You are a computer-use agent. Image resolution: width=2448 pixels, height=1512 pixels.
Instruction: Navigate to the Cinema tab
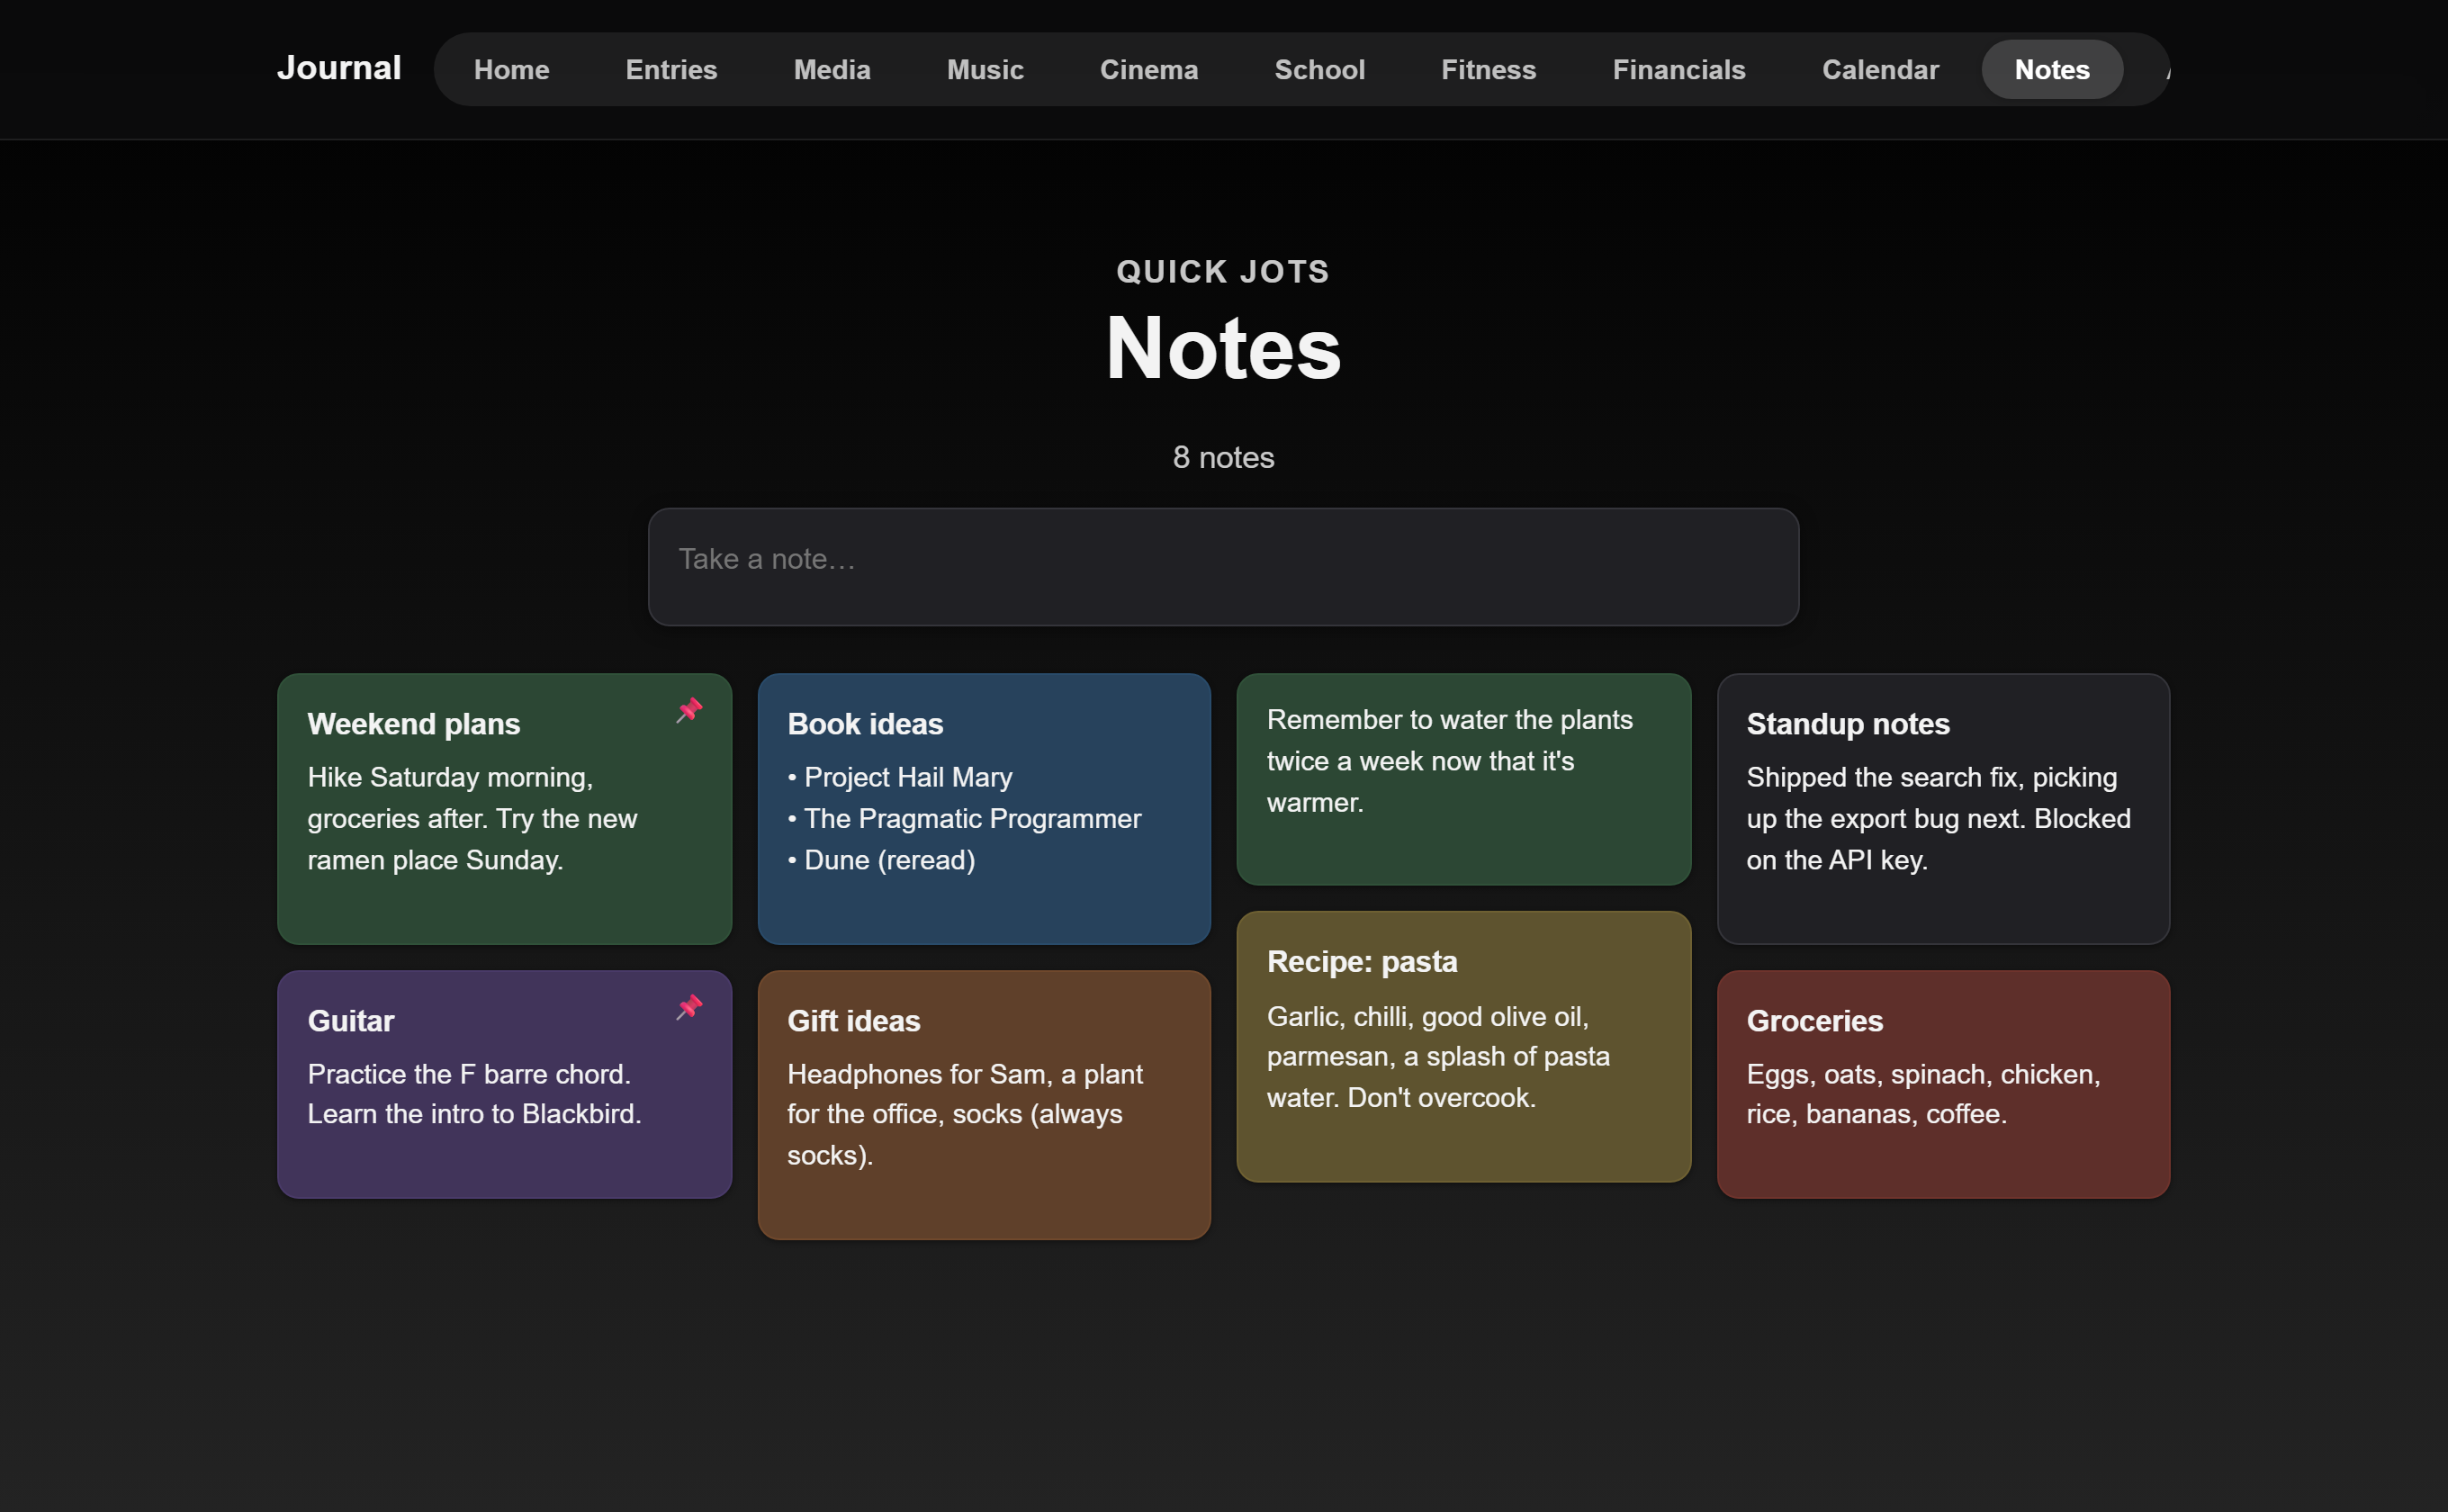click(1149, 69)
